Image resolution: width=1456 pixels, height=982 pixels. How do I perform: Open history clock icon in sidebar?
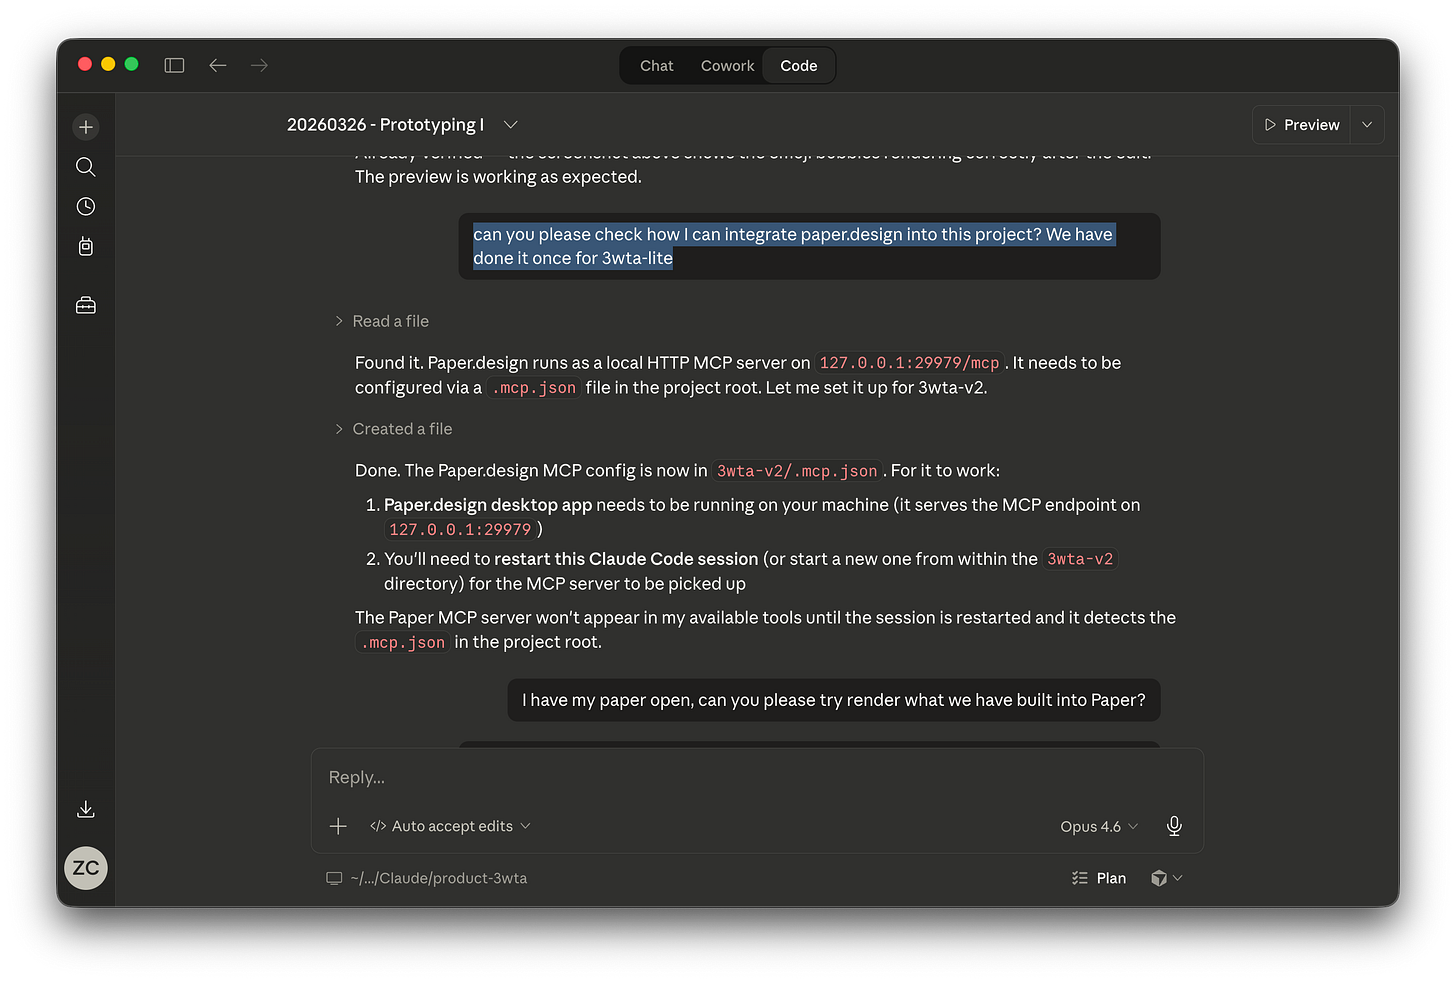86,206
